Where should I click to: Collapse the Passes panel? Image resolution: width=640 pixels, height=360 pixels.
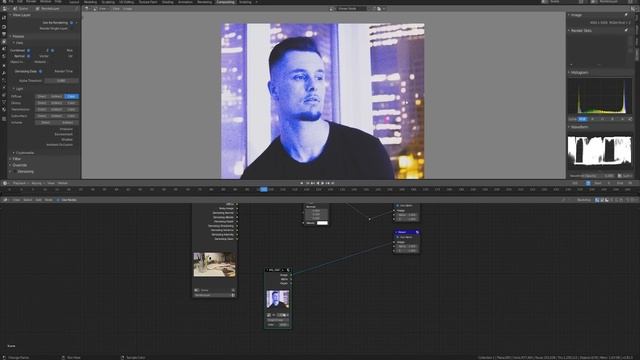pos(11,36)
